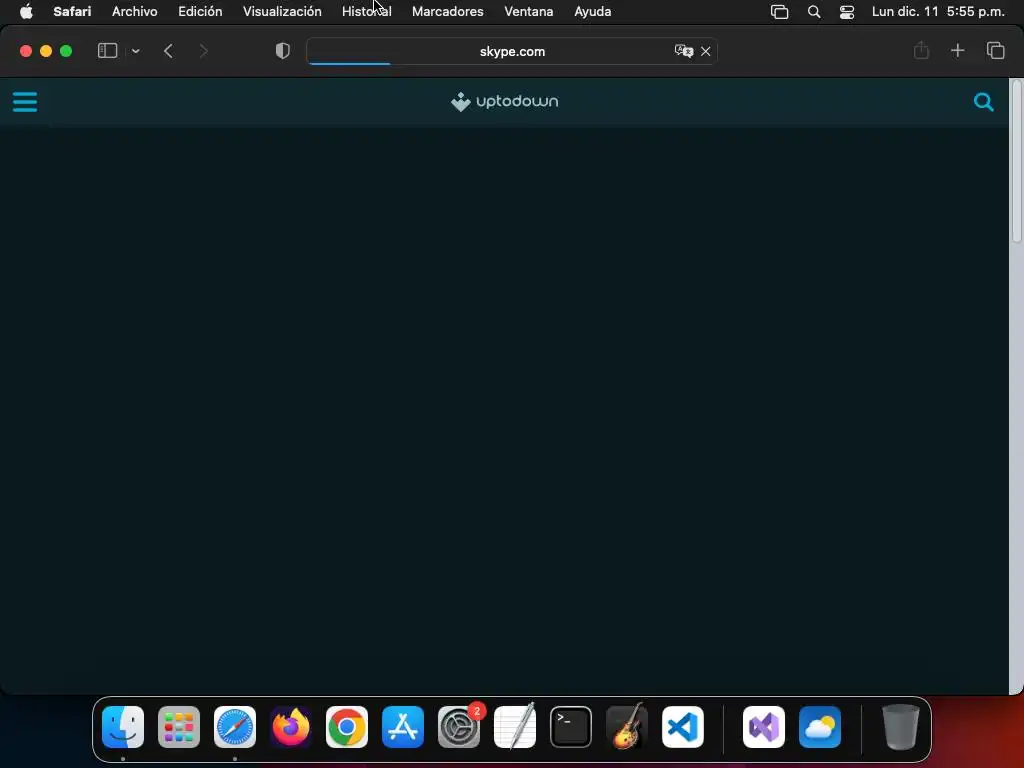This screenshot has width=1024, height=768.
Task: Launch Firefox from the Dock
Action: (291, 726)
